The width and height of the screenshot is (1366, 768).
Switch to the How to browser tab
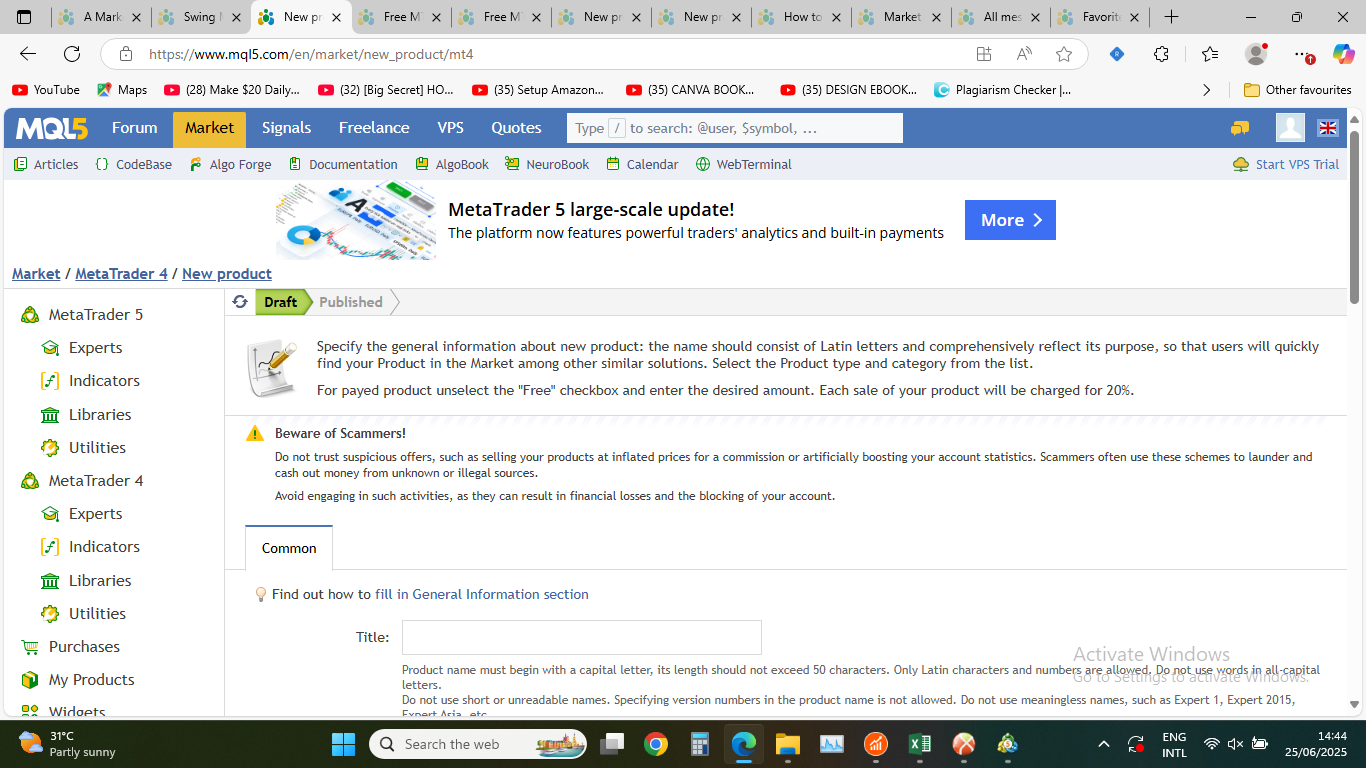click(x=802, y=17)
